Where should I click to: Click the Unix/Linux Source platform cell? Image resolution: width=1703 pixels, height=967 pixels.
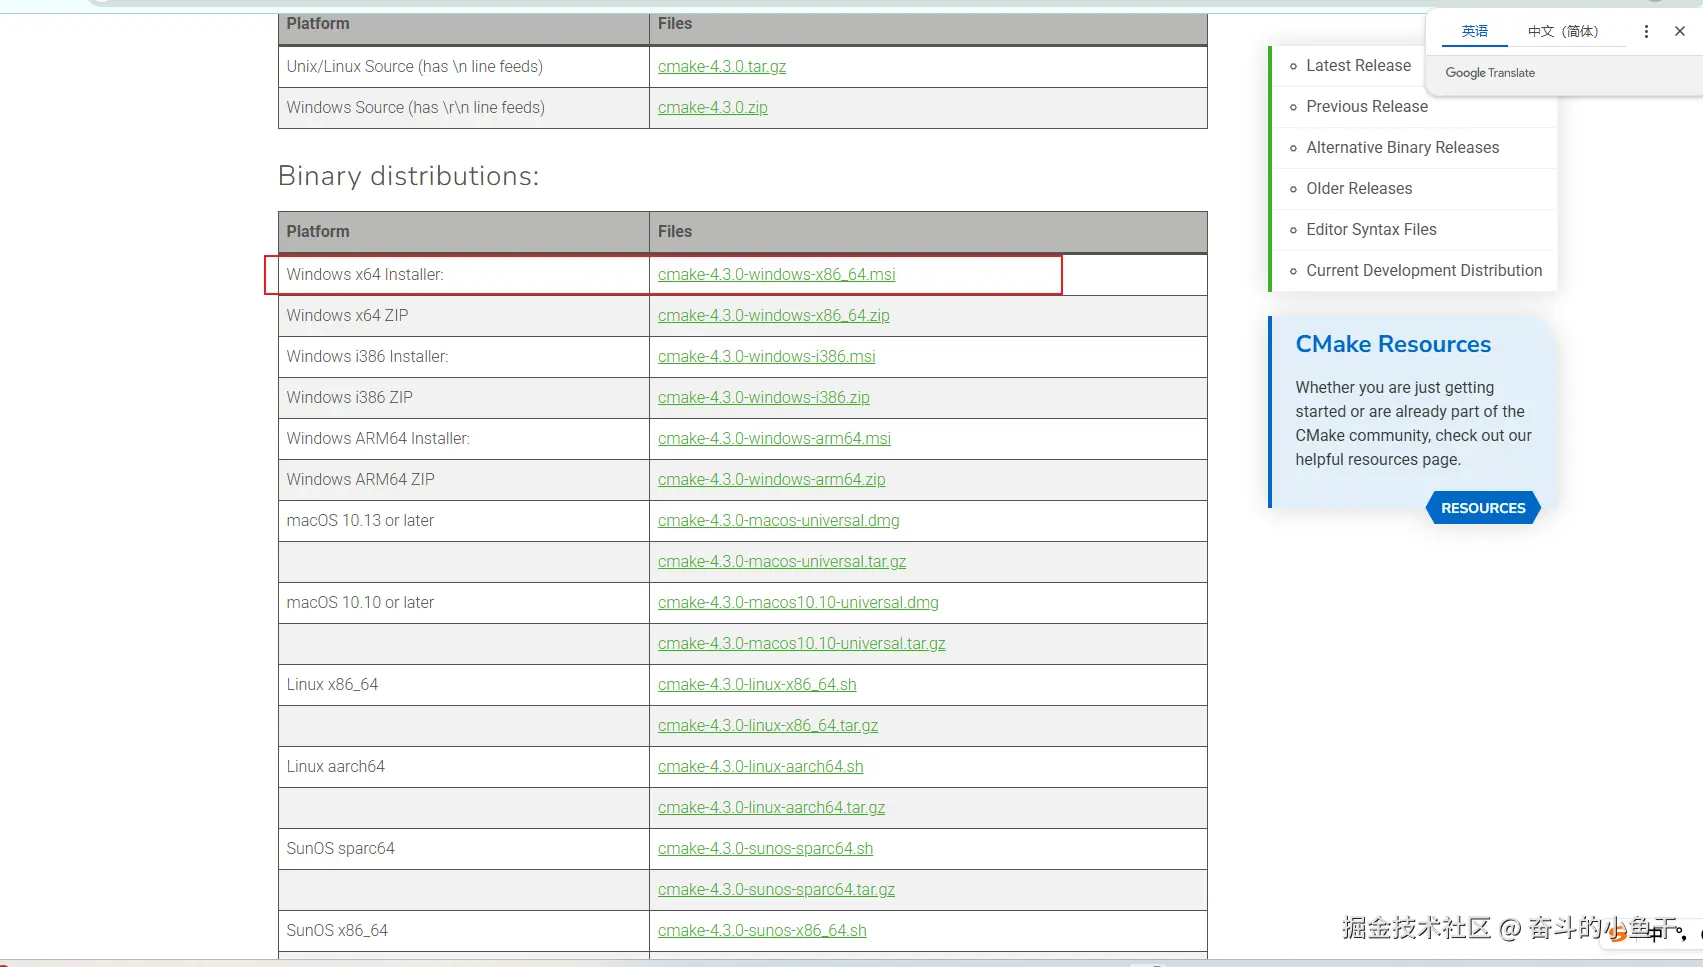point(464,67)
